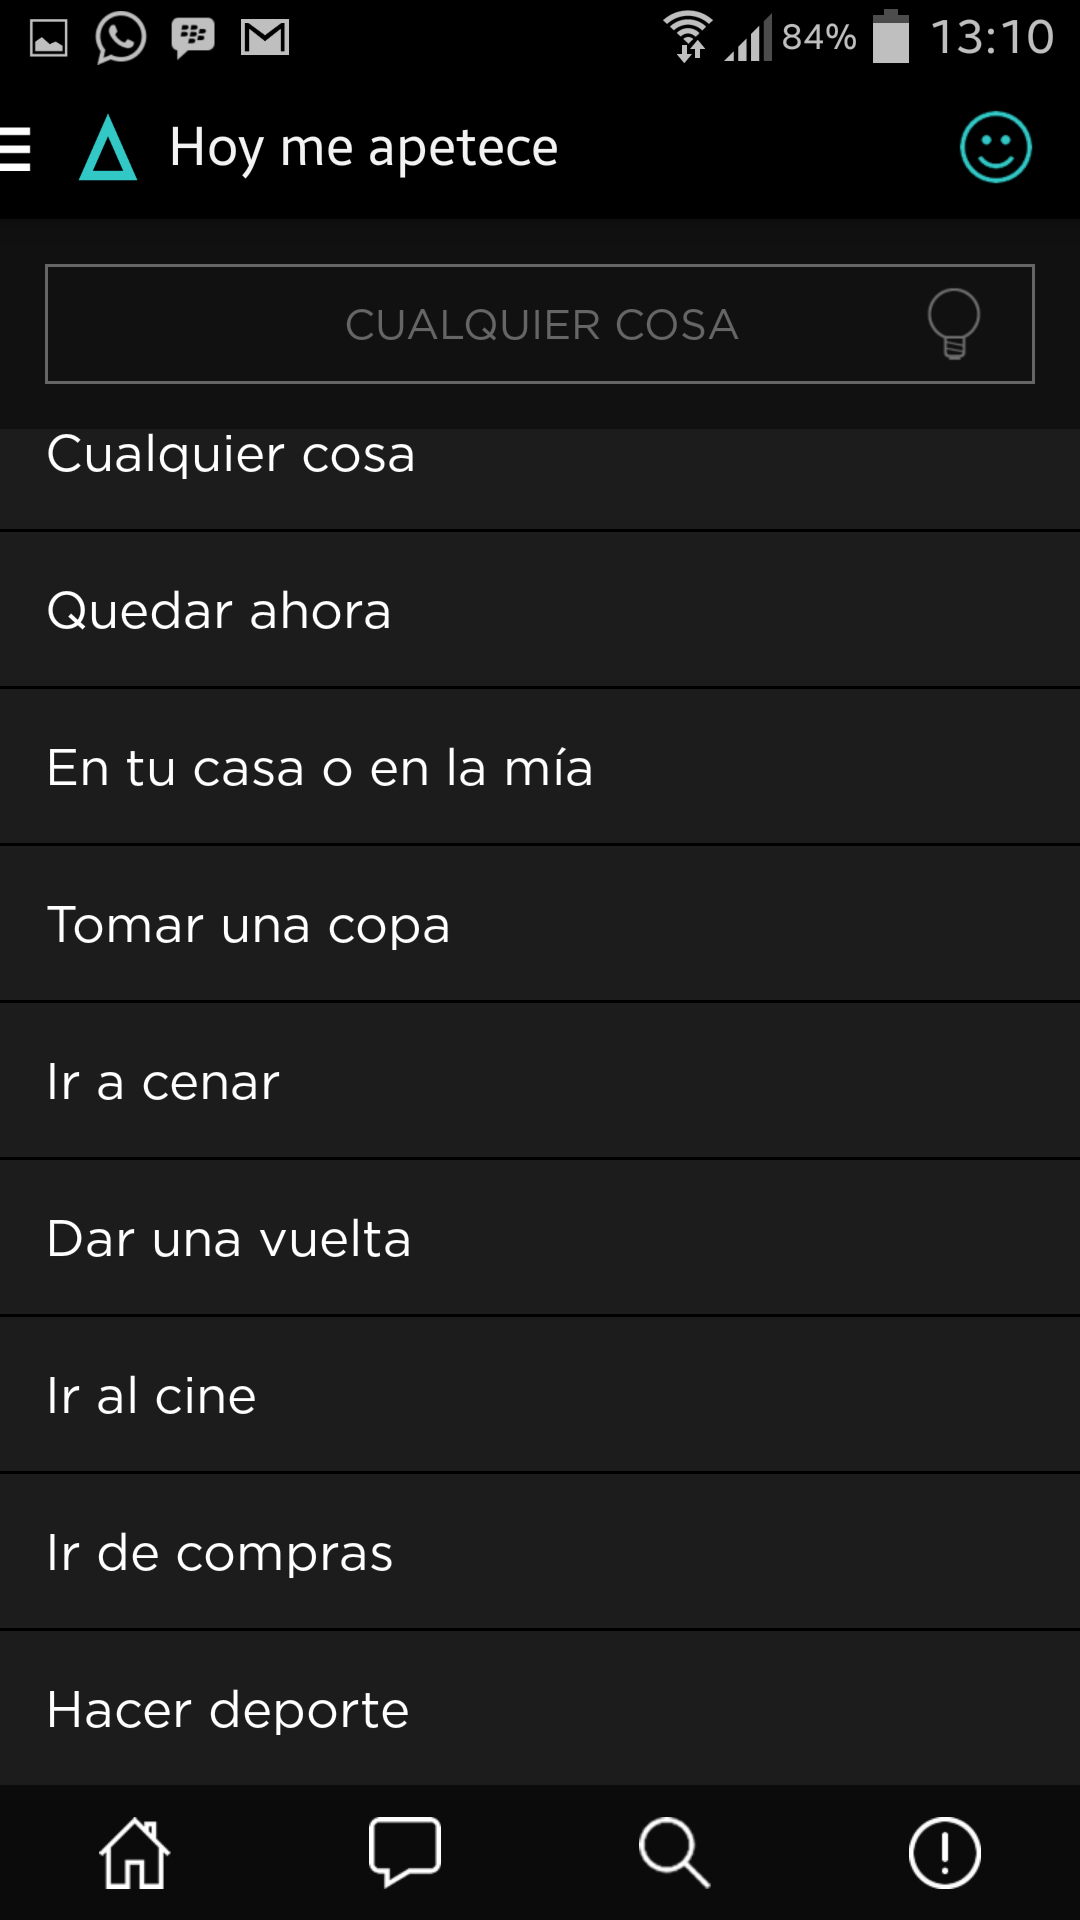Open the magnifying glass search icon

pyautogui.click(x=675, y=1853)
